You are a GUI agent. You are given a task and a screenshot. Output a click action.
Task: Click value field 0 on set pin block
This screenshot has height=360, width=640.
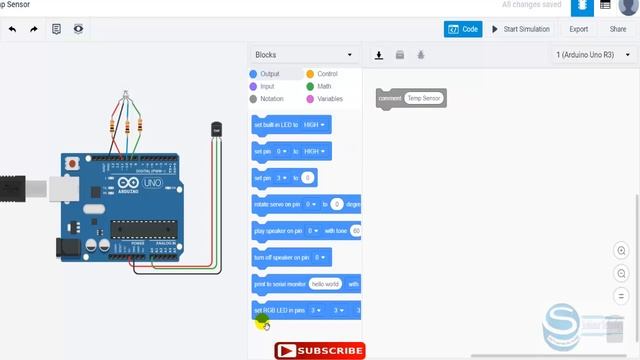pos(308,178)
